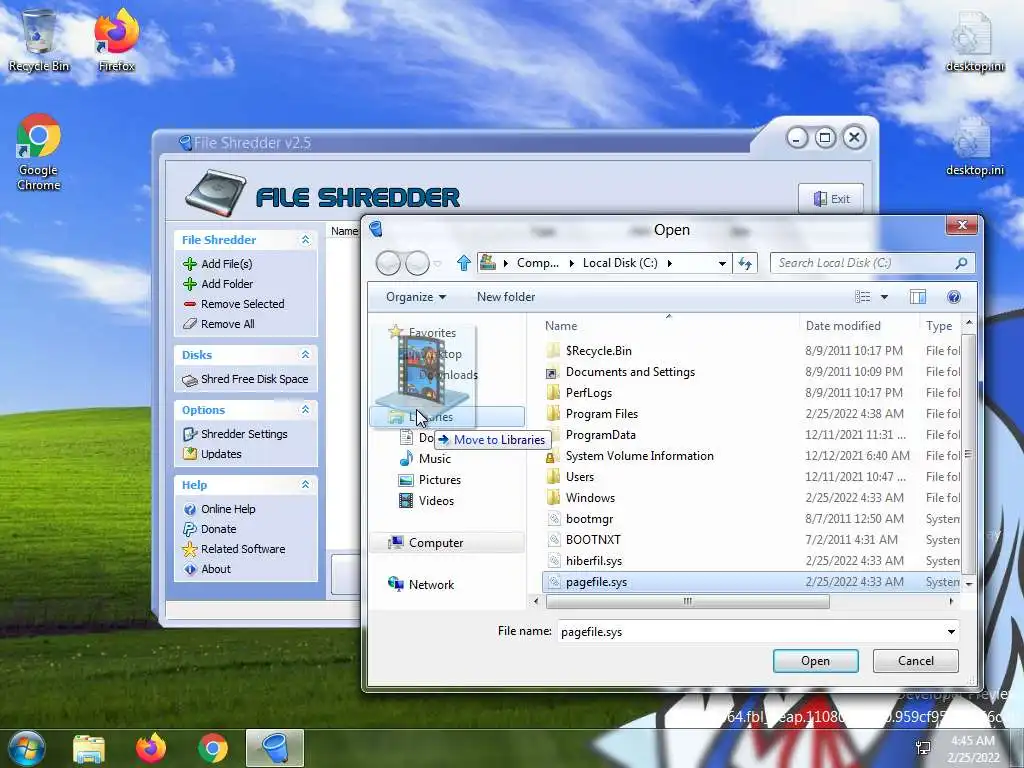Collapse the Help panel section
Viewport: 1024px width, 768px height.
[x=305, y=485]
